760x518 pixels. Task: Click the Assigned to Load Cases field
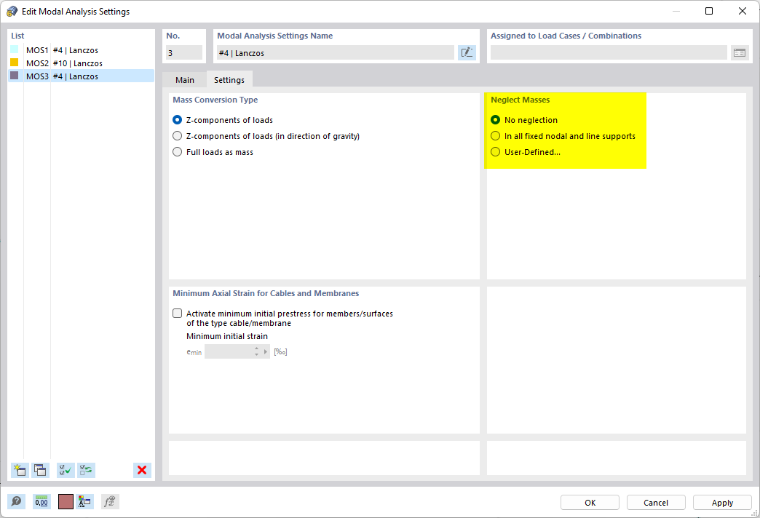coord(609,53)
